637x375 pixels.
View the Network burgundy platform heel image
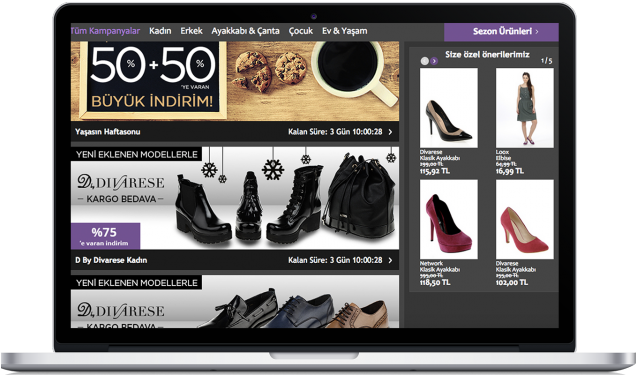(448, 219)
